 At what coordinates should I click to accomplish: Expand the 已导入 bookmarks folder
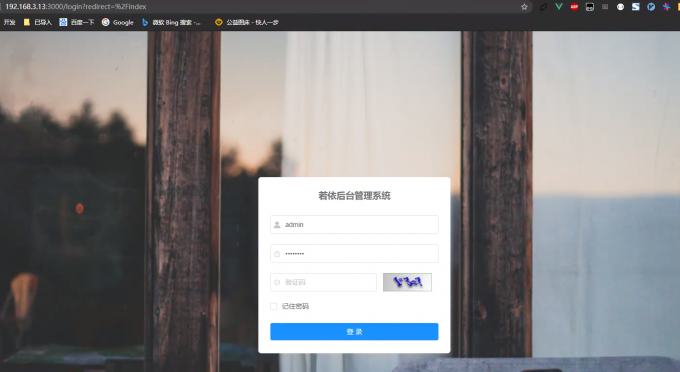click(38, 22)
